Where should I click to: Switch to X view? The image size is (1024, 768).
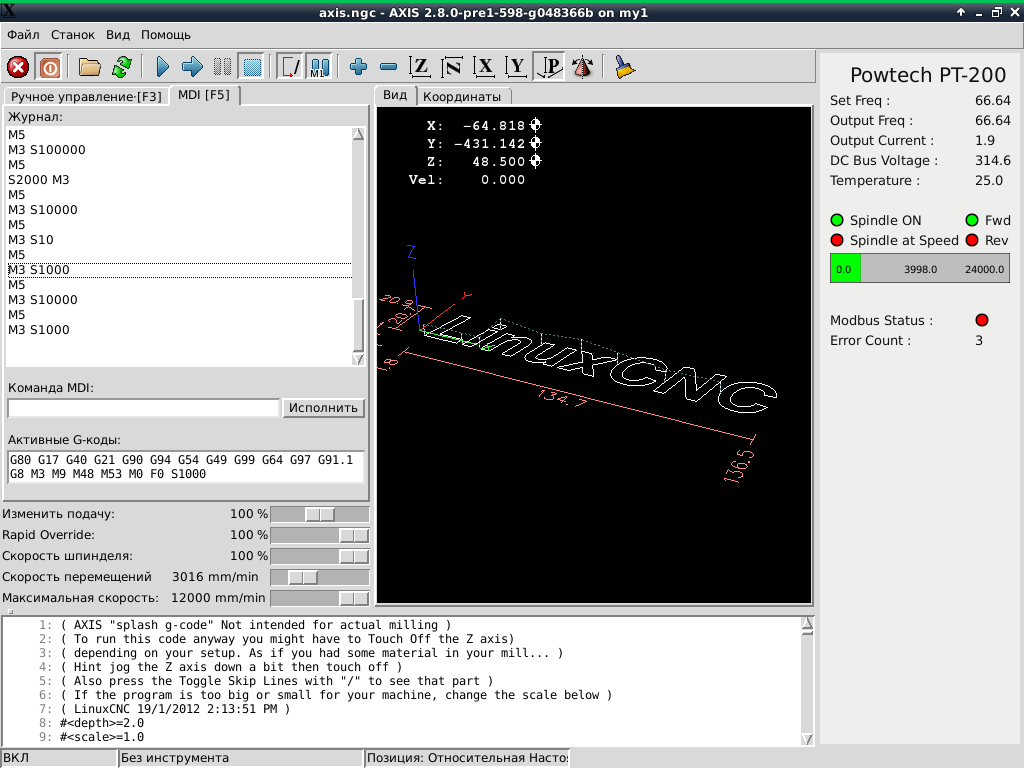[485, 67]
